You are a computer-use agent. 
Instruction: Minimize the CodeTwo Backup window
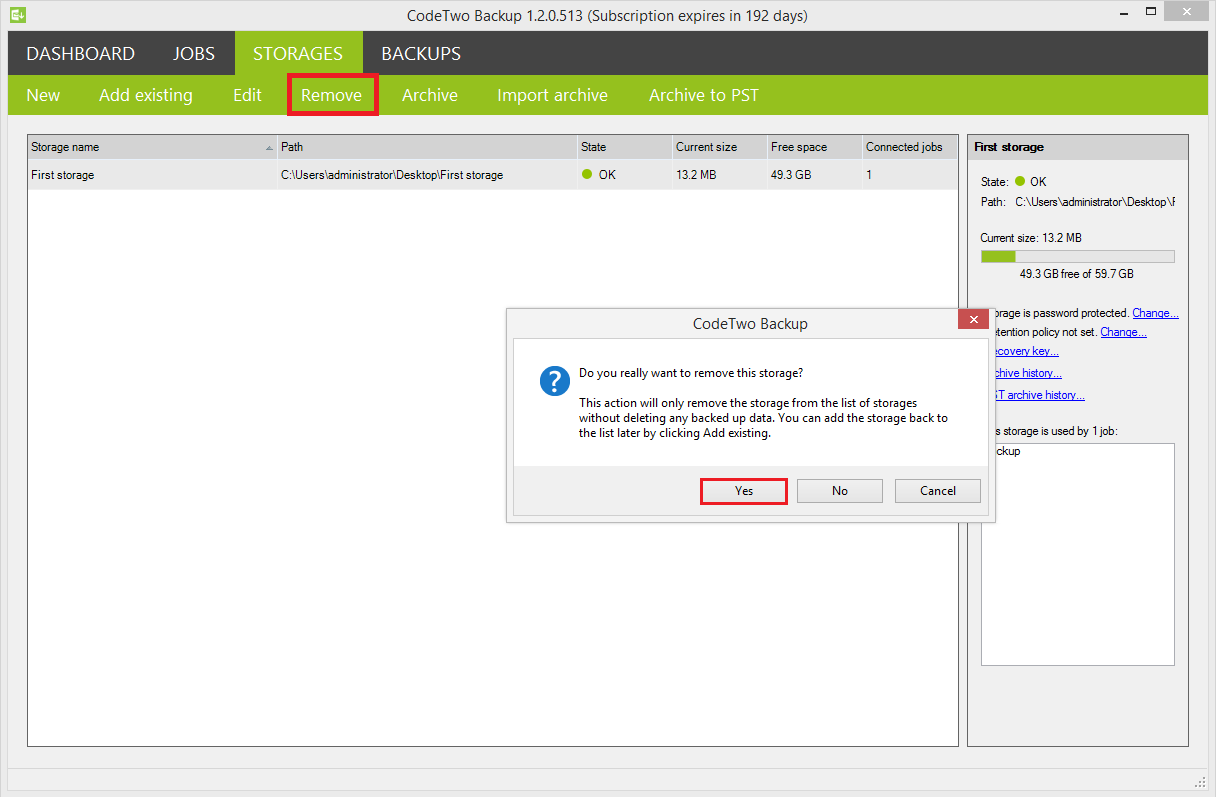coord(1125,13)
